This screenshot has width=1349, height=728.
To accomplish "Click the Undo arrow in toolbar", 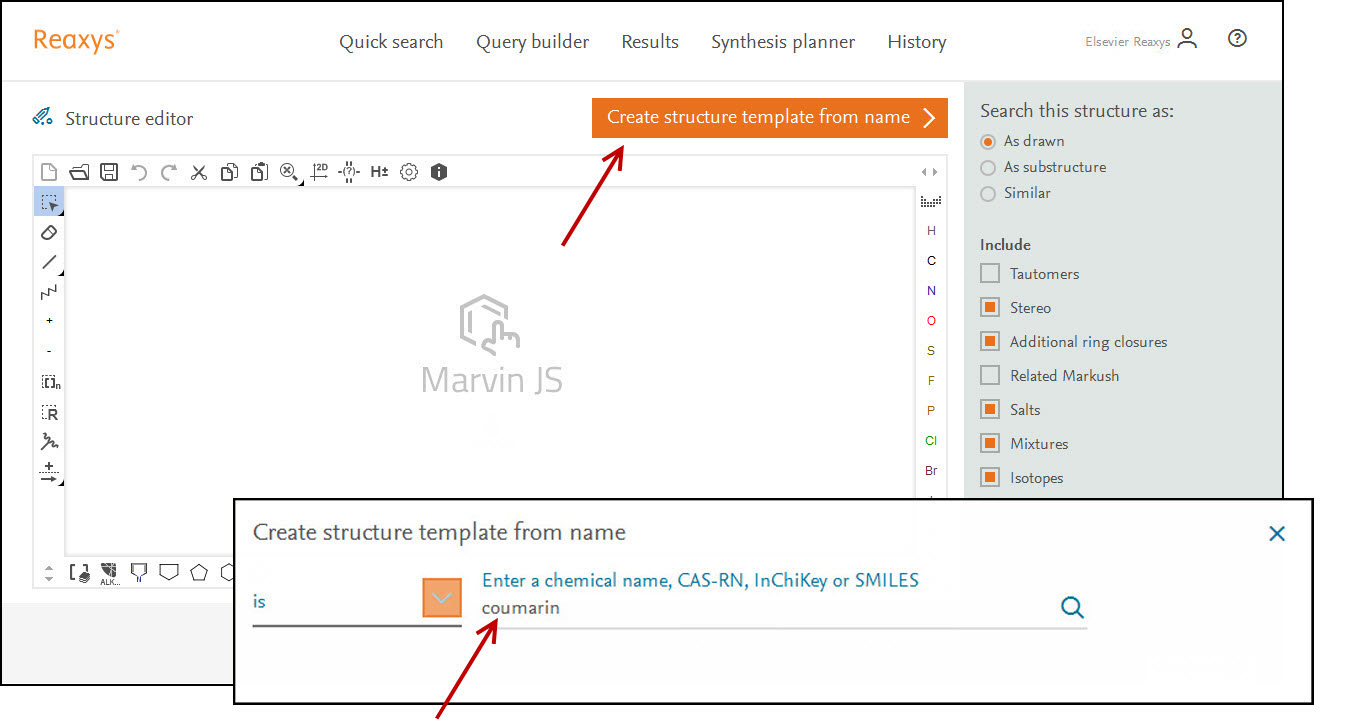I will pyautogui.click(x=139, y=172).
